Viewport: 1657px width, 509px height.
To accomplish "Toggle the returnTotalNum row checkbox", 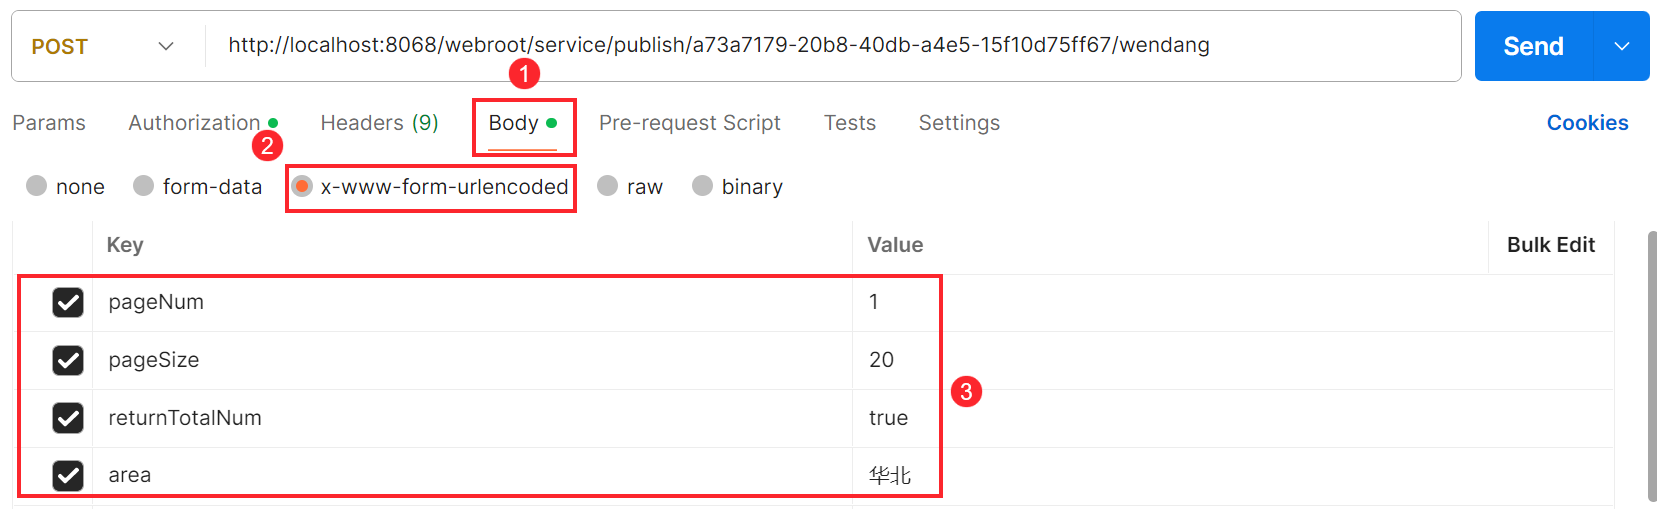I will pos(68,418).
